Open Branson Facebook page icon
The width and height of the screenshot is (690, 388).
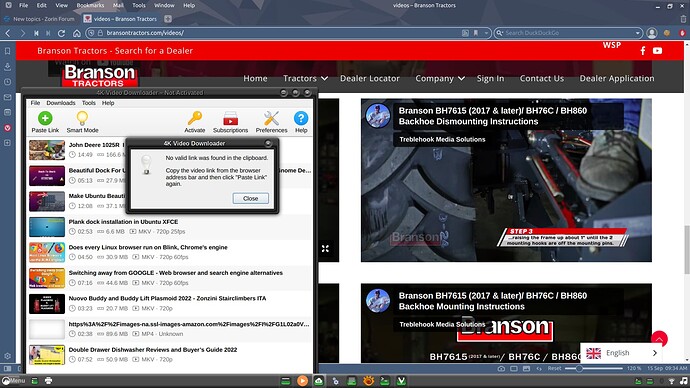pos(642,51)
